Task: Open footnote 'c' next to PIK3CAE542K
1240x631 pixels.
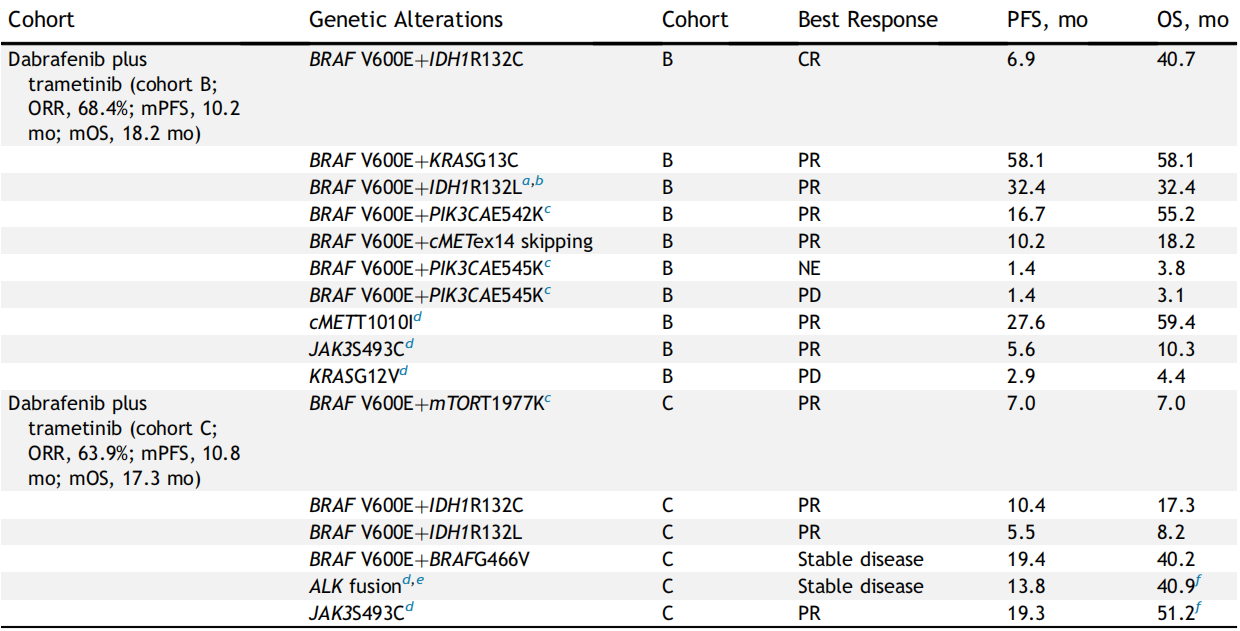Action: pyautogui.click(x=548, y=209)
